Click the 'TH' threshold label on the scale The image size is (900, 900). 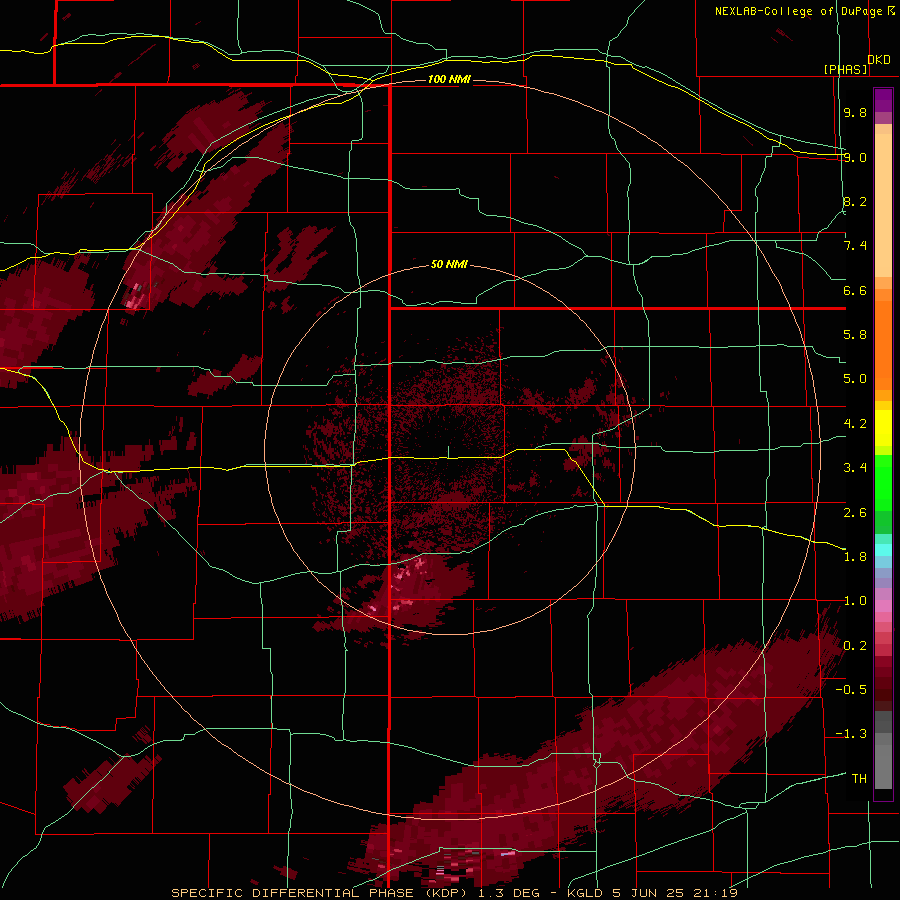tap(859, 779)
